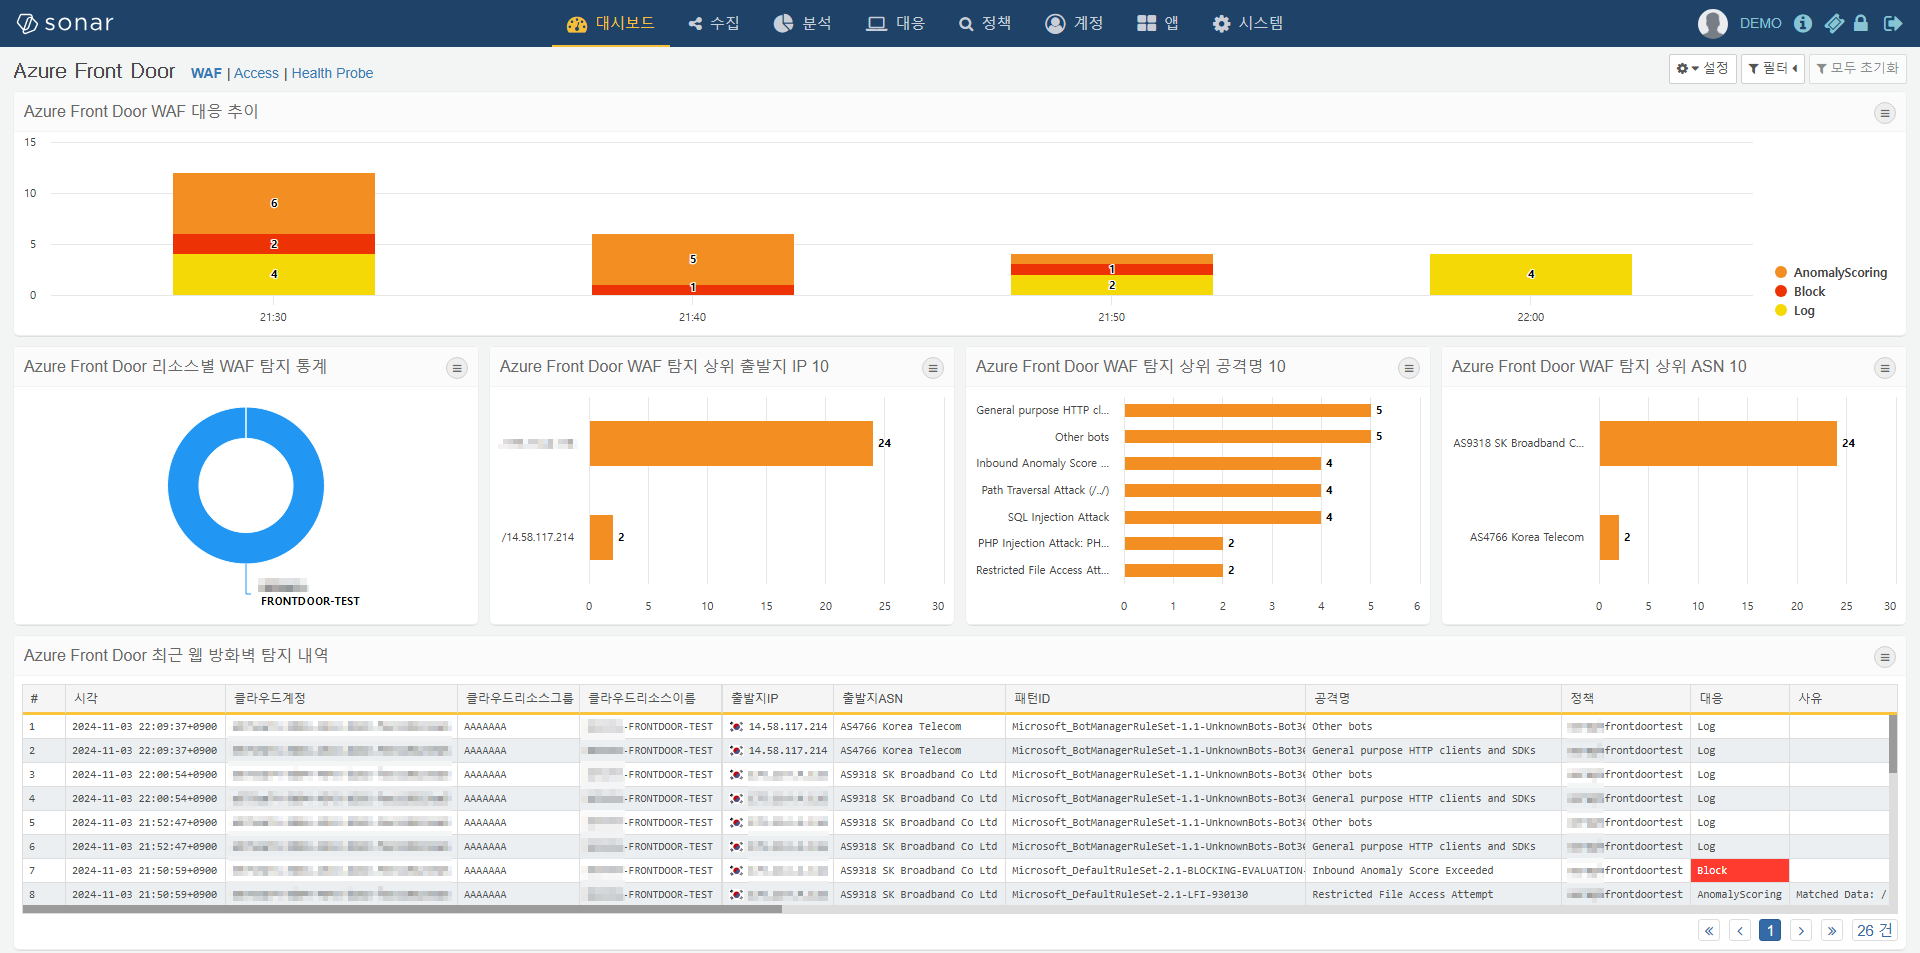Open the 설정 dropdown

tap(1702, 68)
